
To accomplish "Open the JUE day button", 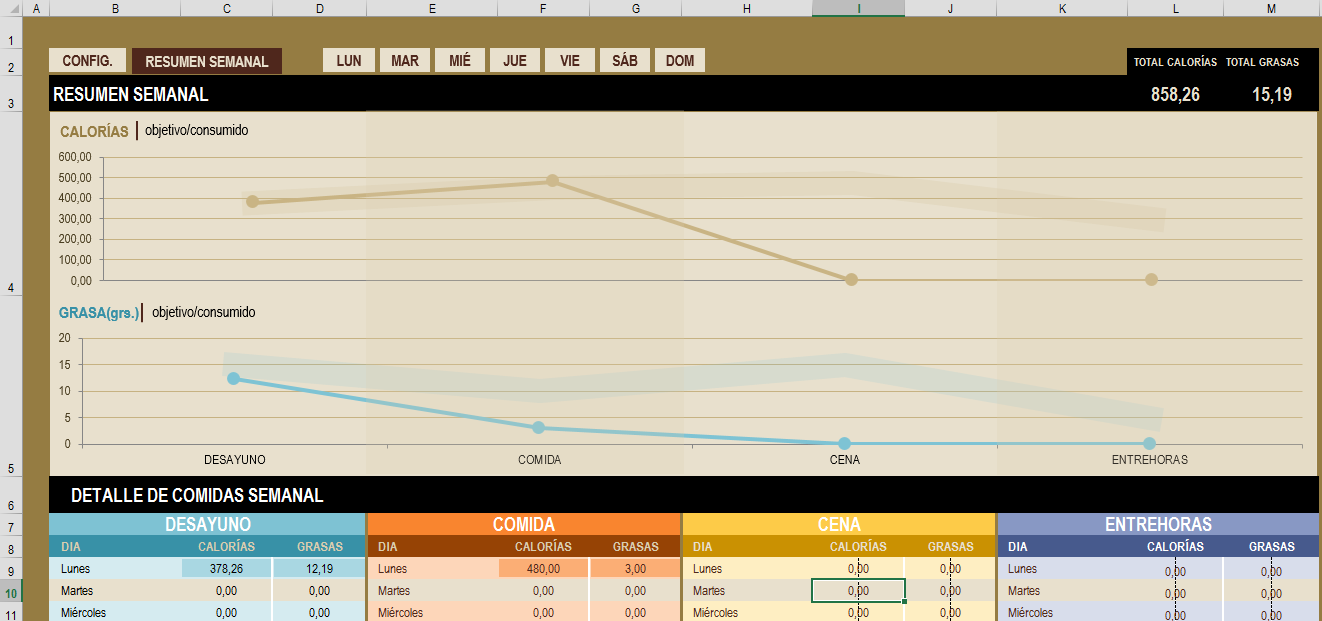I will pos(515,61).
